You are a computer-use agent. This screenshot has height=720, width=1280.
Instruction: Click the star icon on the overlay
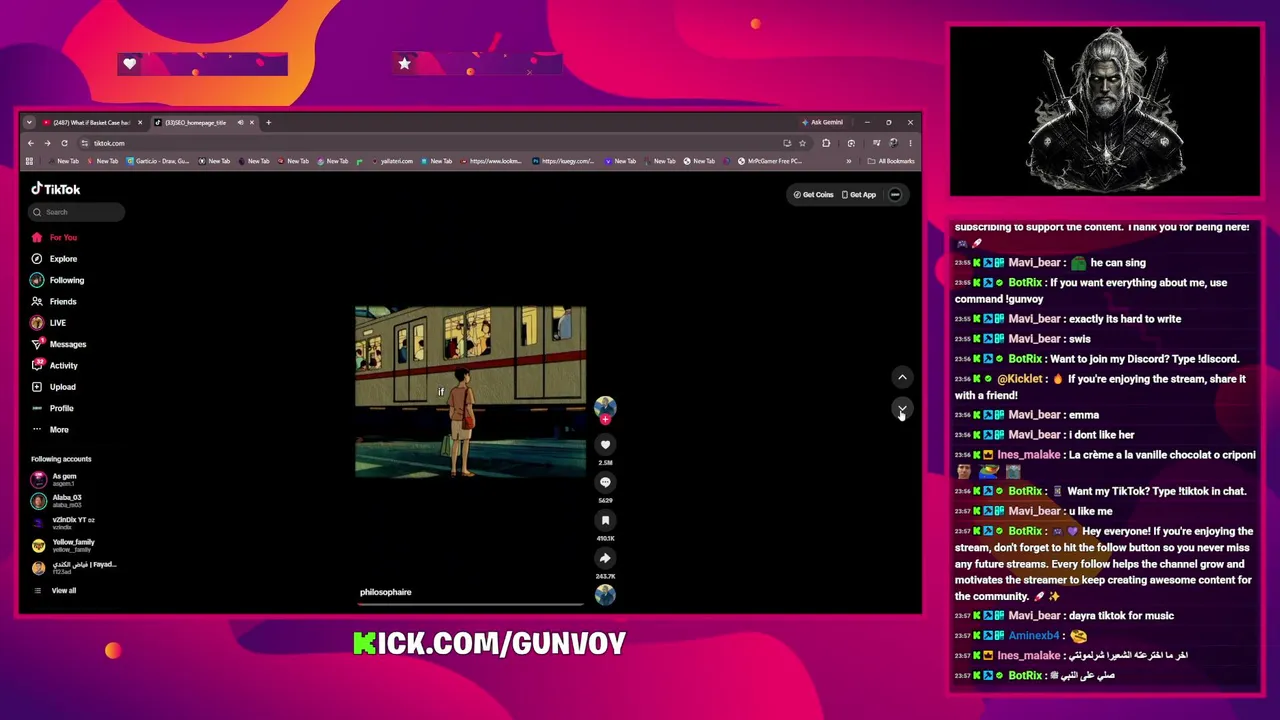[404, 64]
